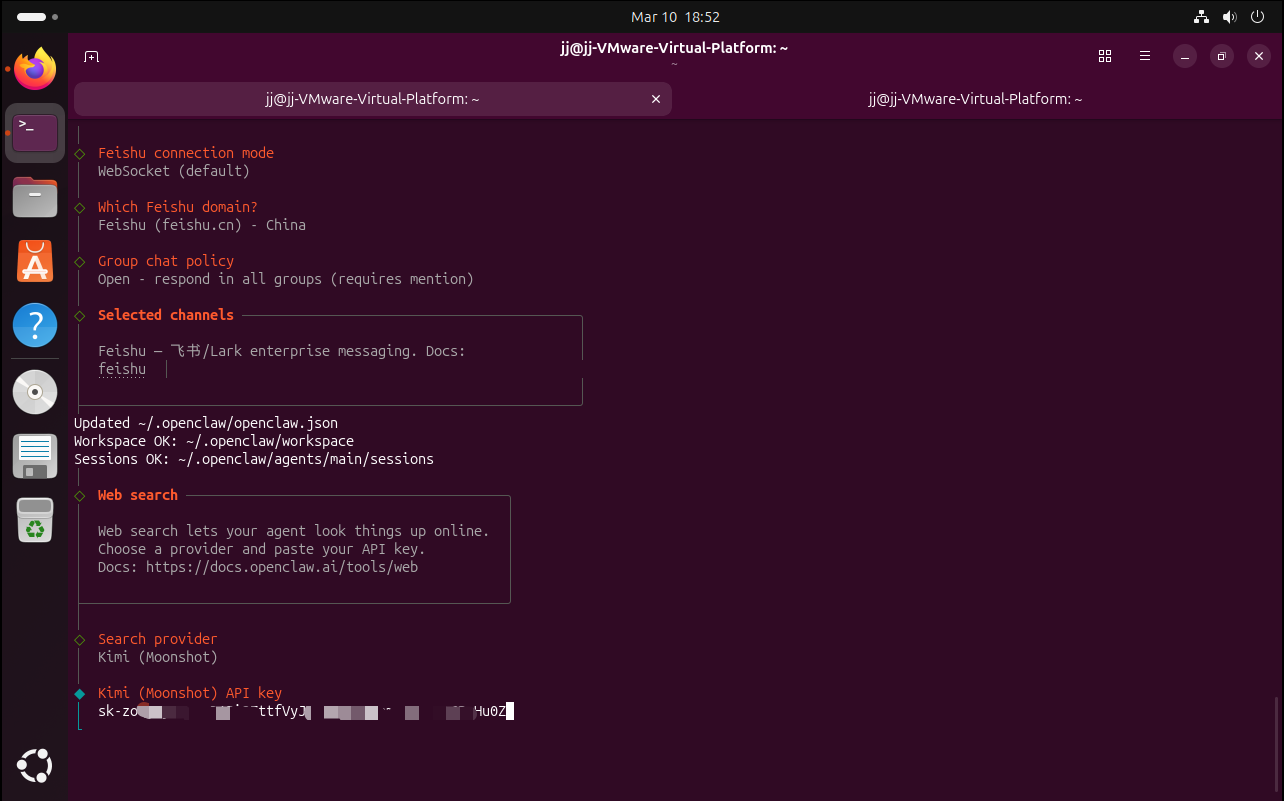
Task: Click 'Kimi (Moonshot) API key' prompt label
Action: (190, 693)
